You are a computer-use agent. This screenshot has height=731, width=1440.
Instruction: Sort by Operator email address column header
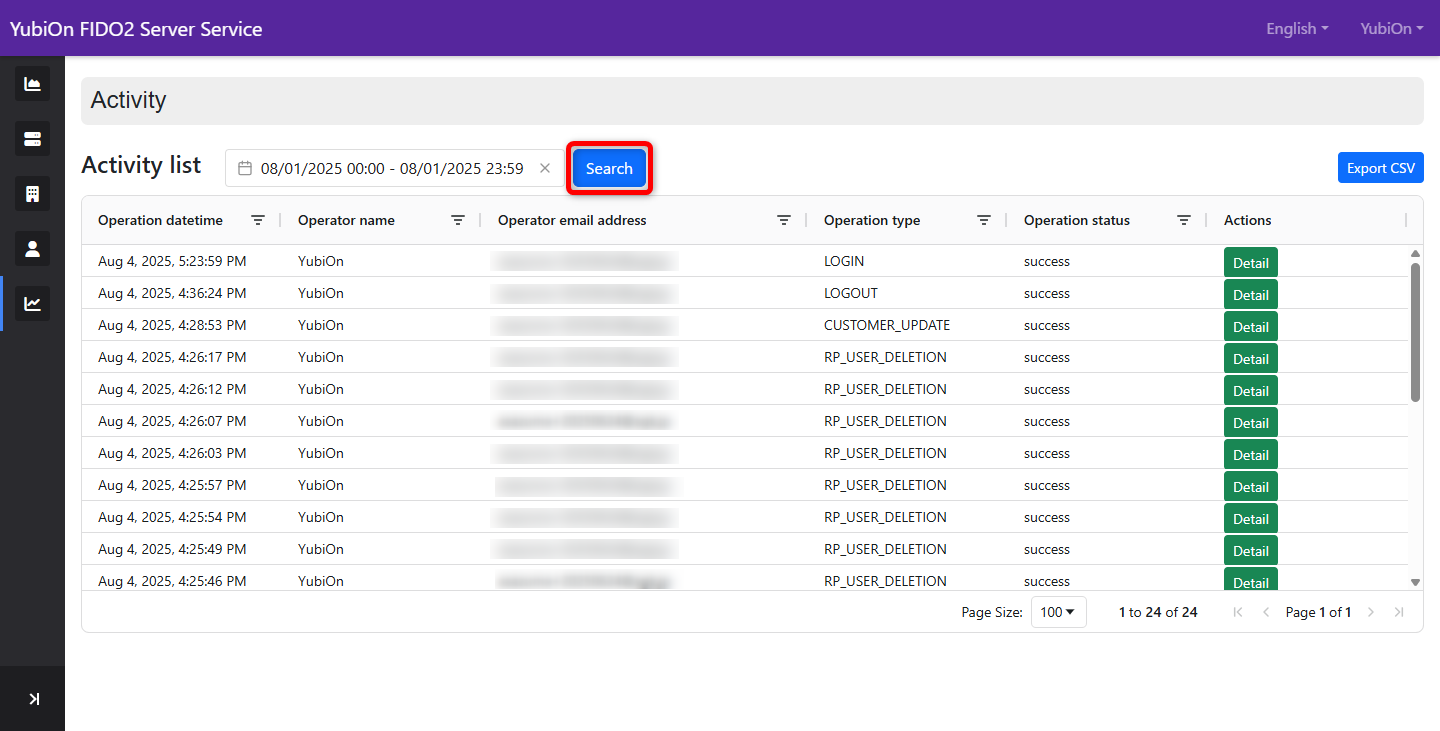[572, 220]
